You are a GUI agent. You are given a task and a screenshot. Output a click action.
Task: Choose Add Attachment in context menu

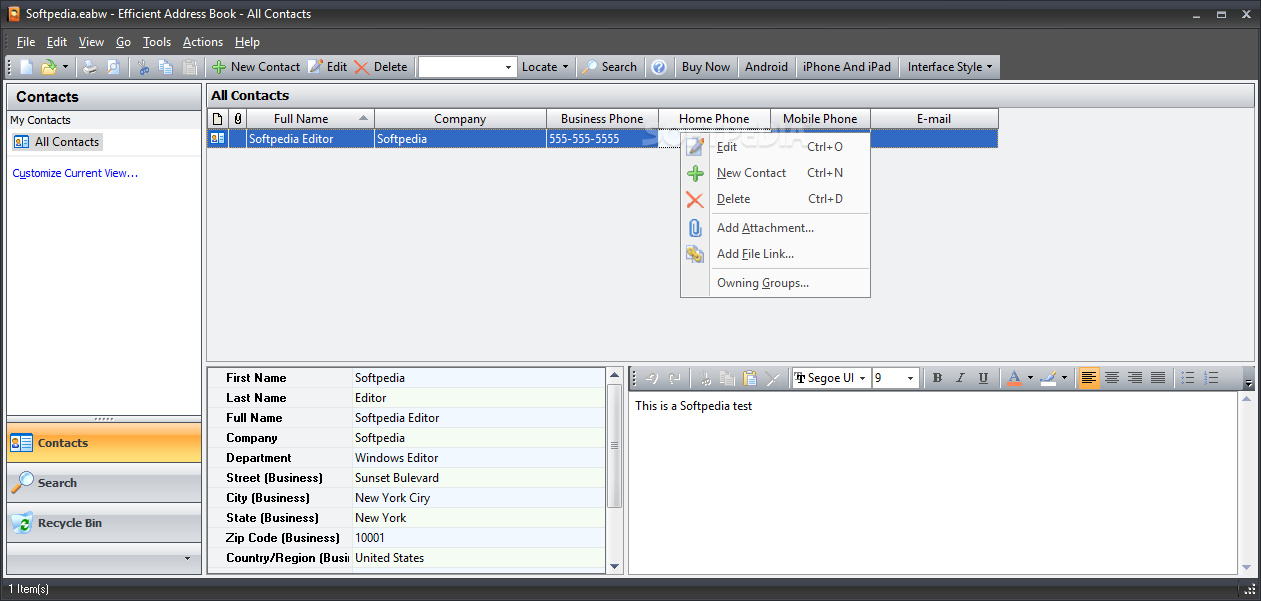point(775,228)
